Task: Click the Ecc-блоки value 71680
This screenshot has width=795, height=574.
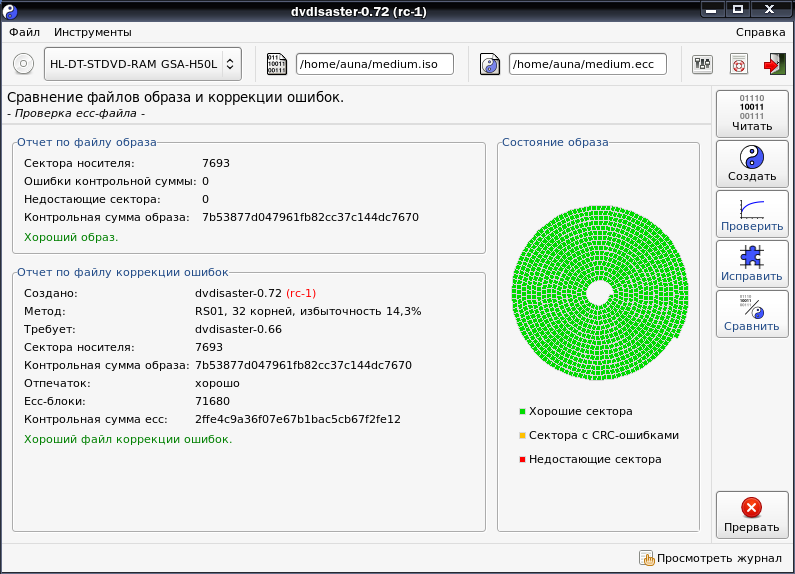Action: tap(212, 401)
